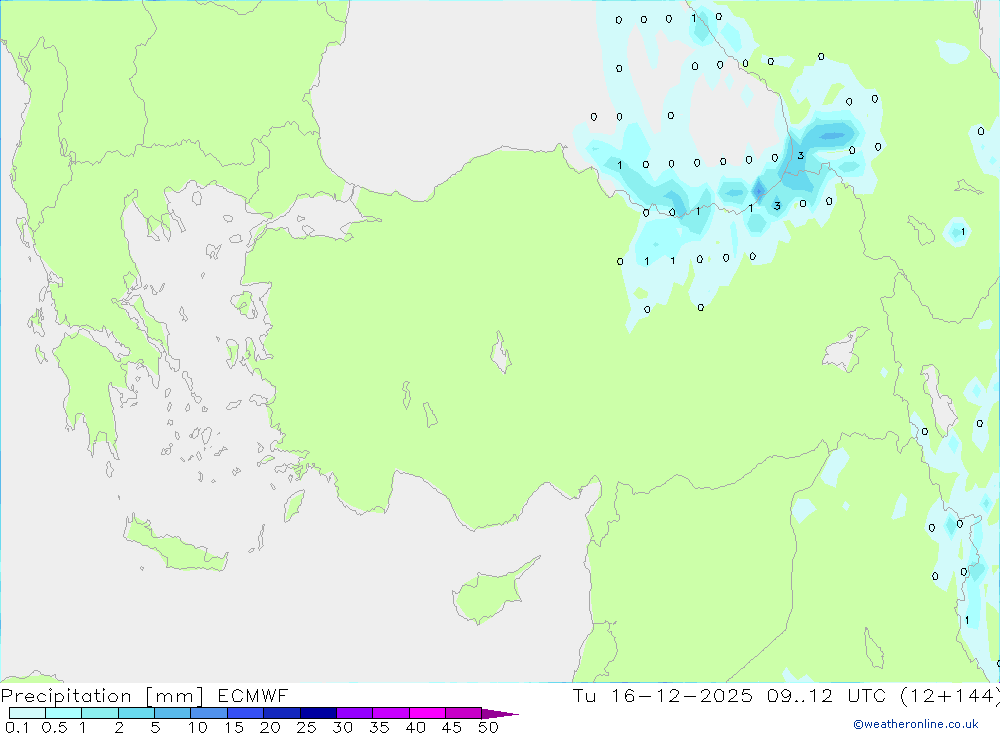Click the 0.1–0.5 mm palest legend swatch

click(x=27, y=713)
